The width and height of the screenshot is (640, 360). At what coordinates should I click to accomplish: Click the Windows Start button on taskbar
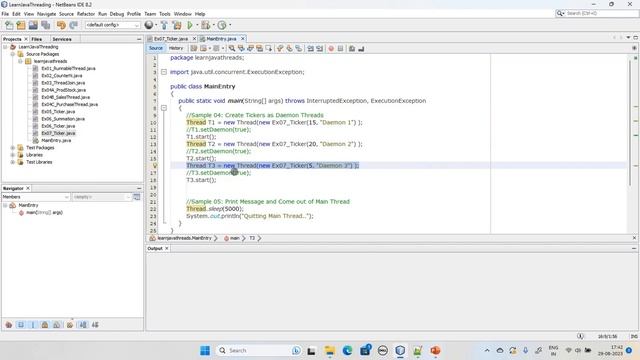click(x=205, y=350)
